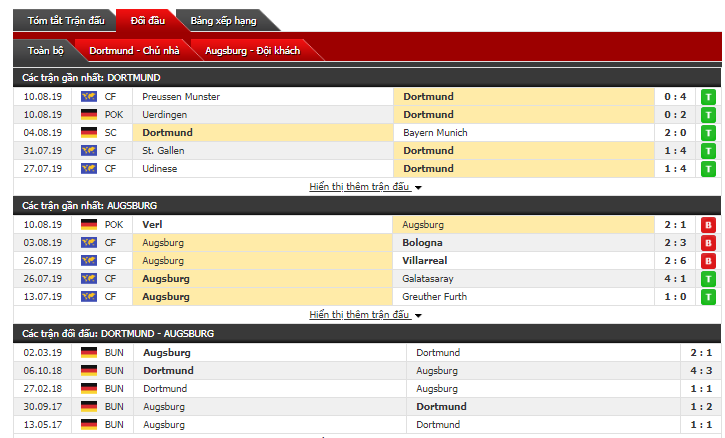Click the SC competition code
Screen dimensions: 725x438
pyautogui.click(x=111, y=133)
